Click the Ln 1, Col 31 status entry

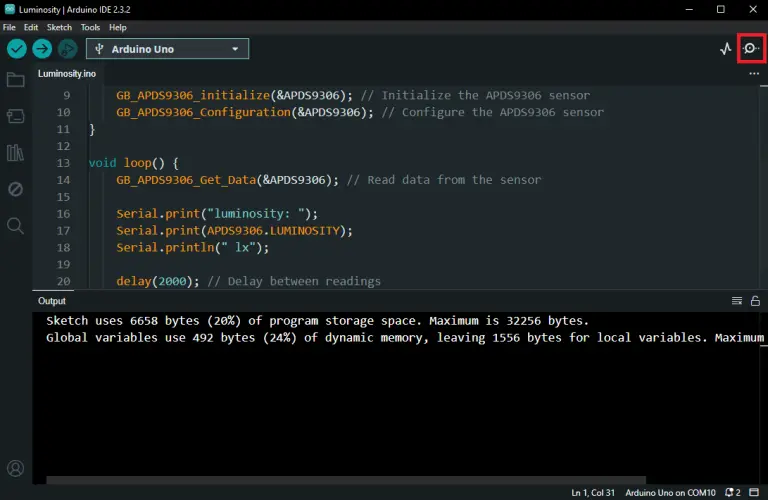pyautogui.click(x=593, y=493)
